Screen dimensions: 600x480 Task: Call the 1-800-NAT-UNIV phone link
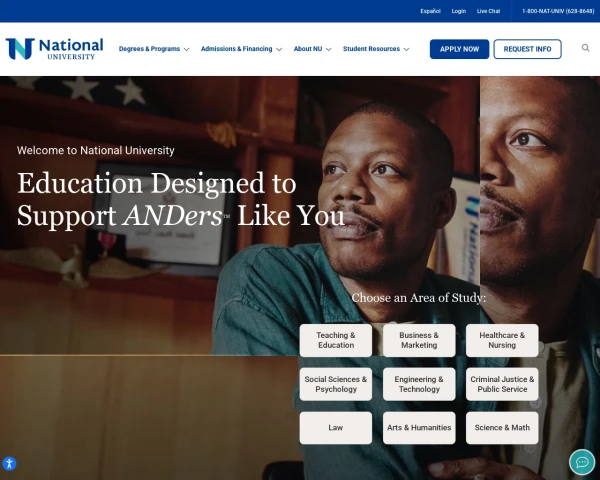click(x=558, y=11)
